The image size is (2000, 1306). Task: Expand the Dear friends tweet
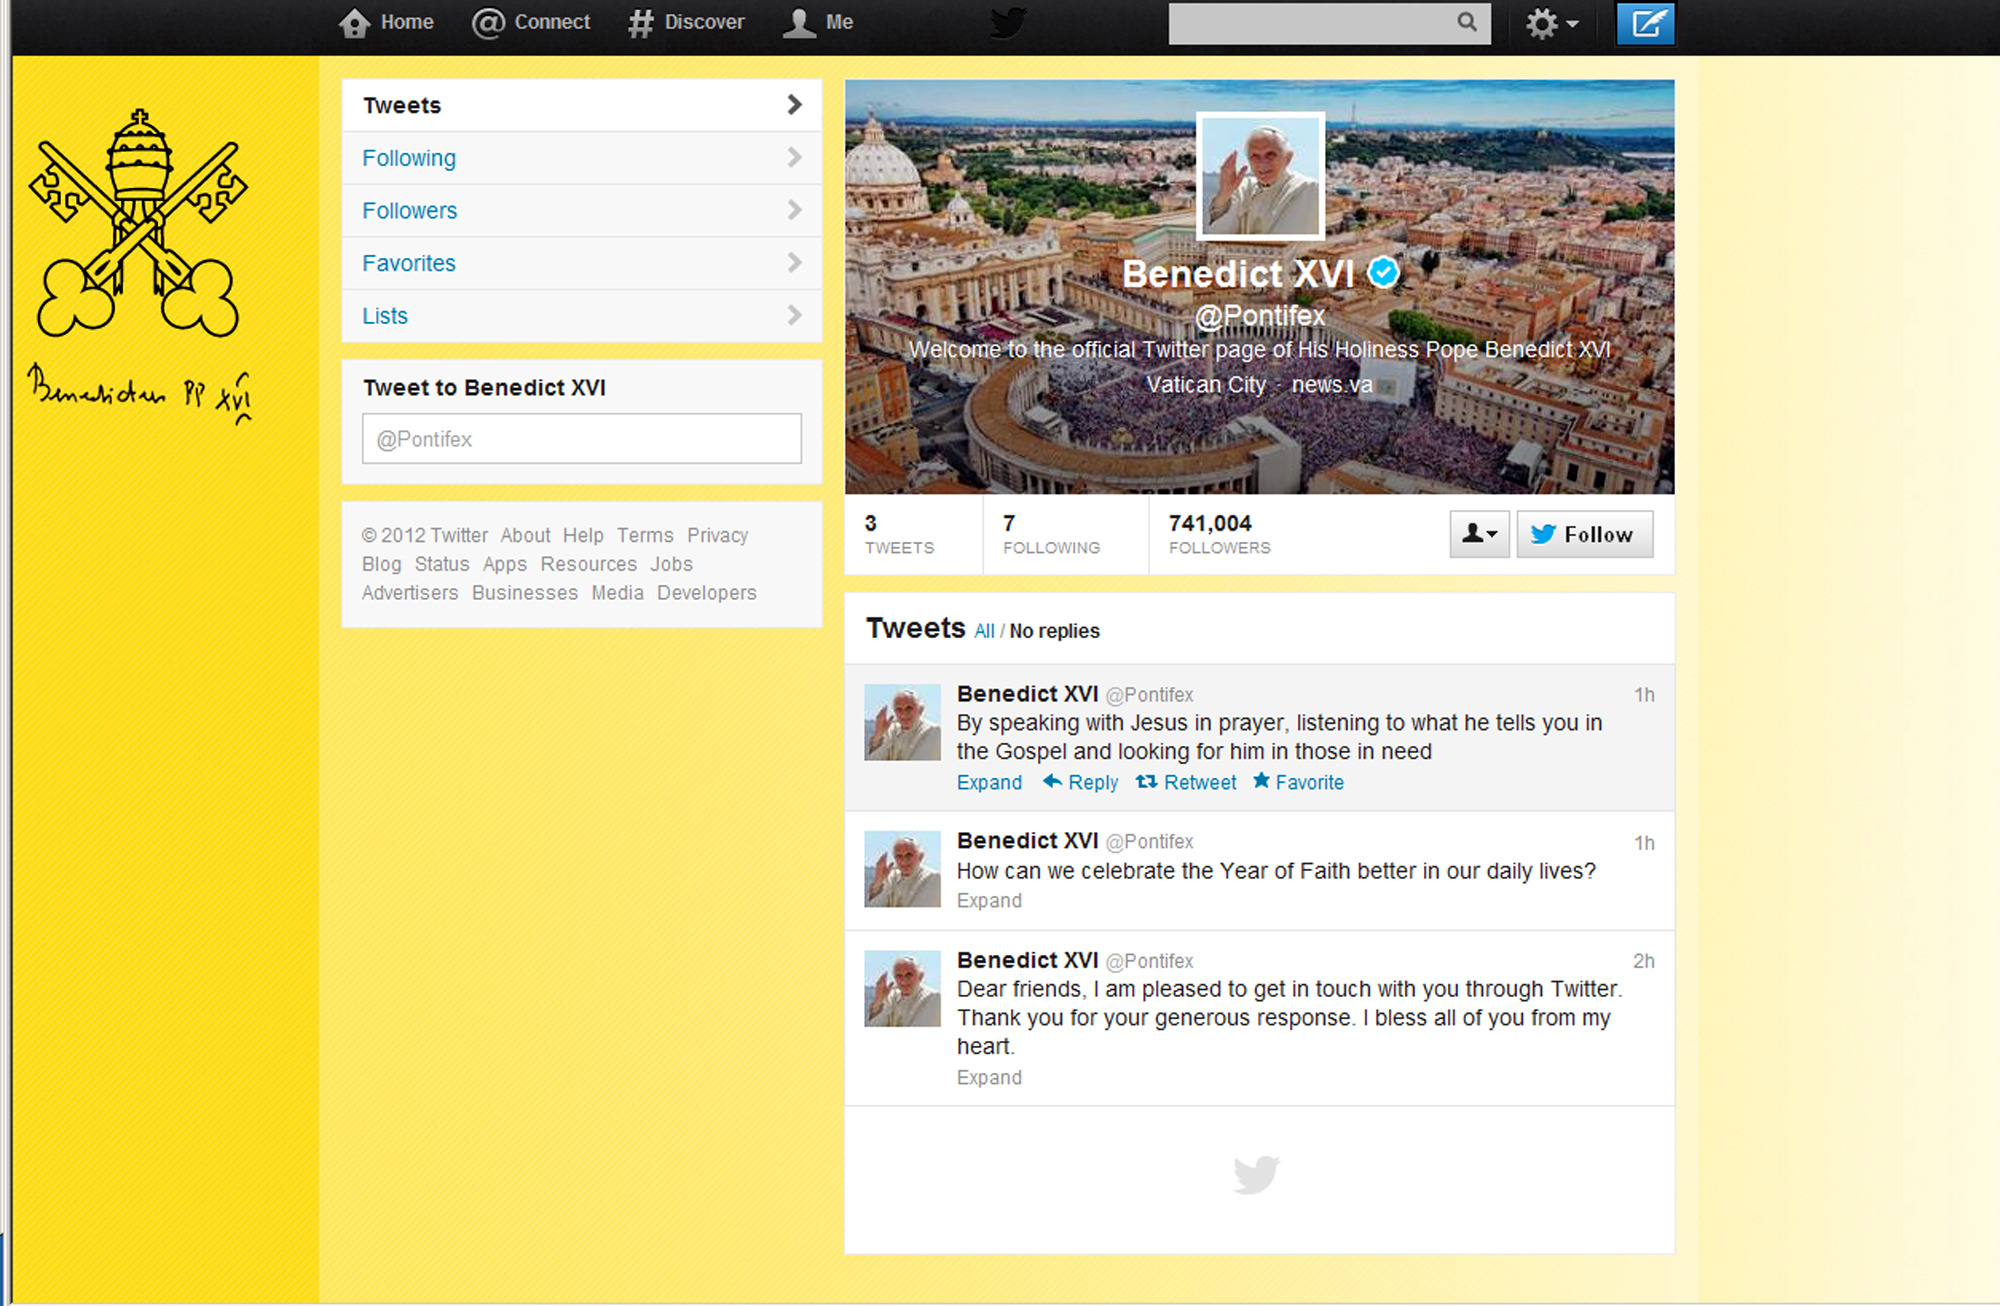point(989,1077)
